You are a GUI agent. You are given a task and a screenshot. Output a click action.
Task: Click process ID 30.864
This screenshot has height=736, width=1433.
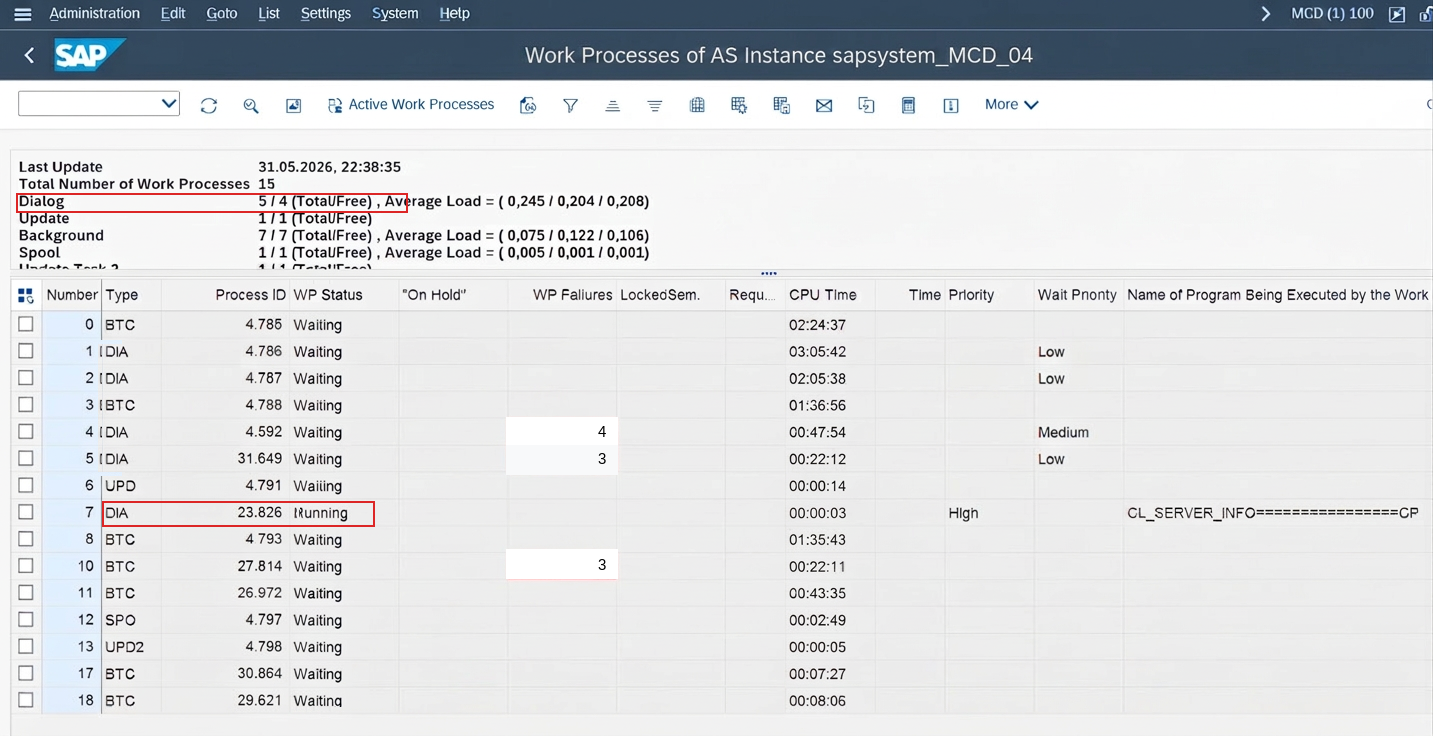point(226,674)
